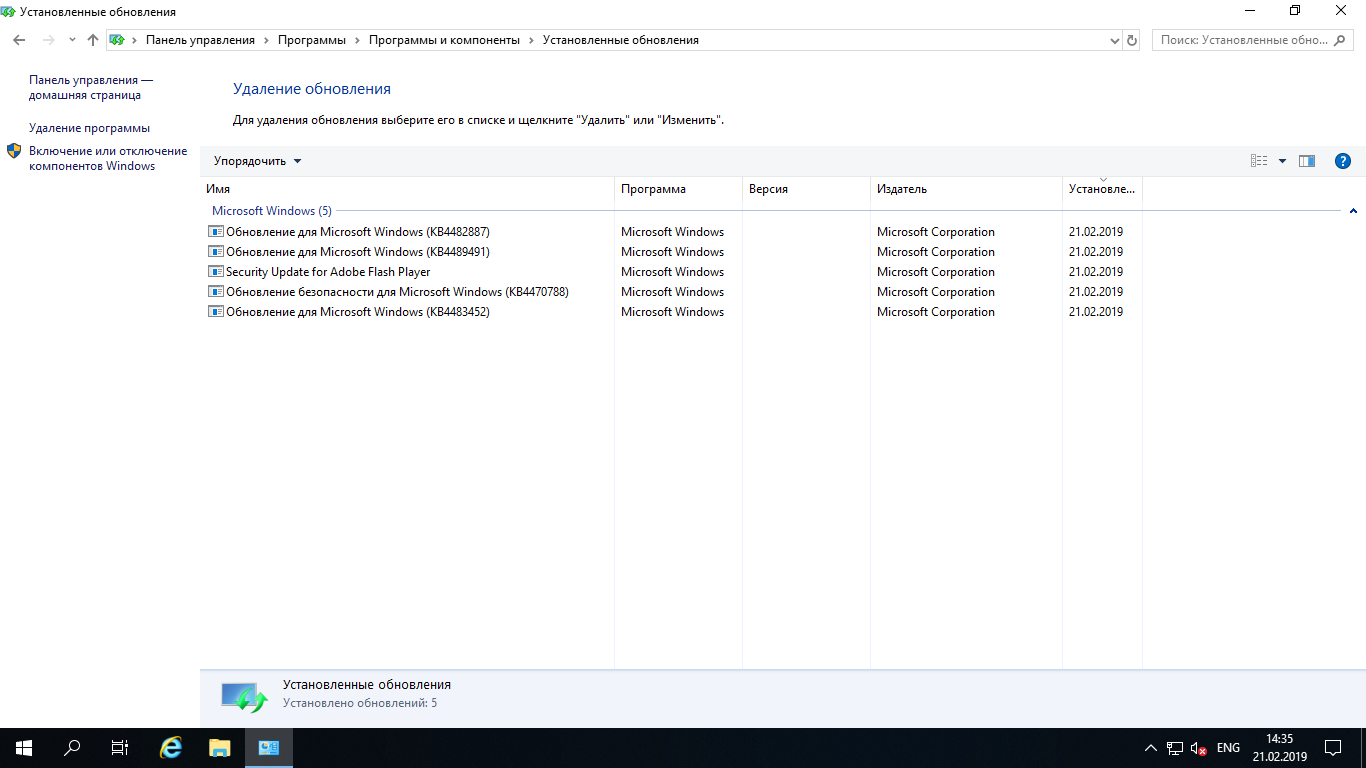
Task: Click icon beside KB4470788 update
Action: tap(215, 291)
